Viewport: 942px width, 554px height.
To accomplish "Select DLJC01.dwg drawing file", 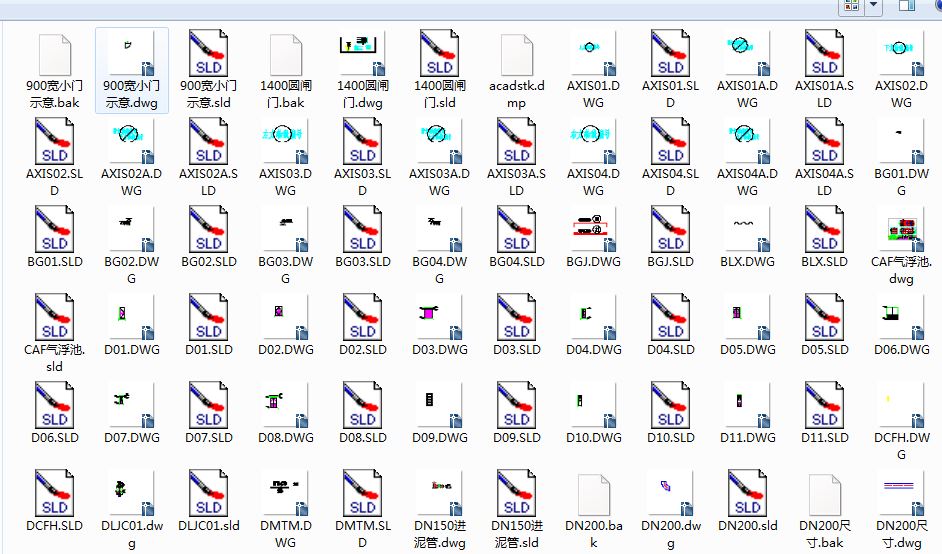I will tap(132, 494).
